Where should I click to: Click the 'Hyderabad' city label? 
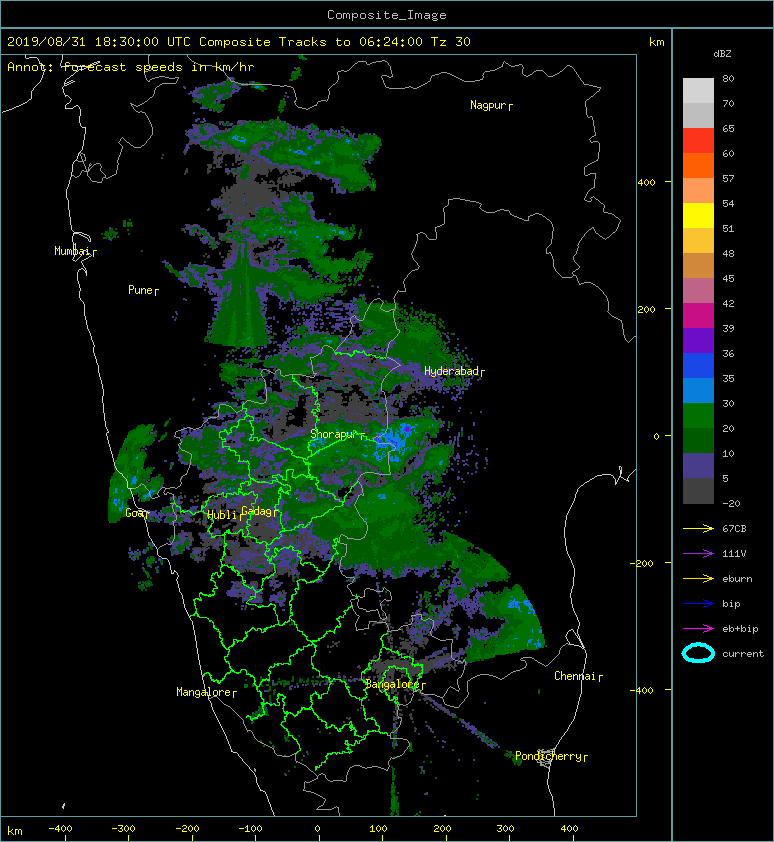point(454,372)
